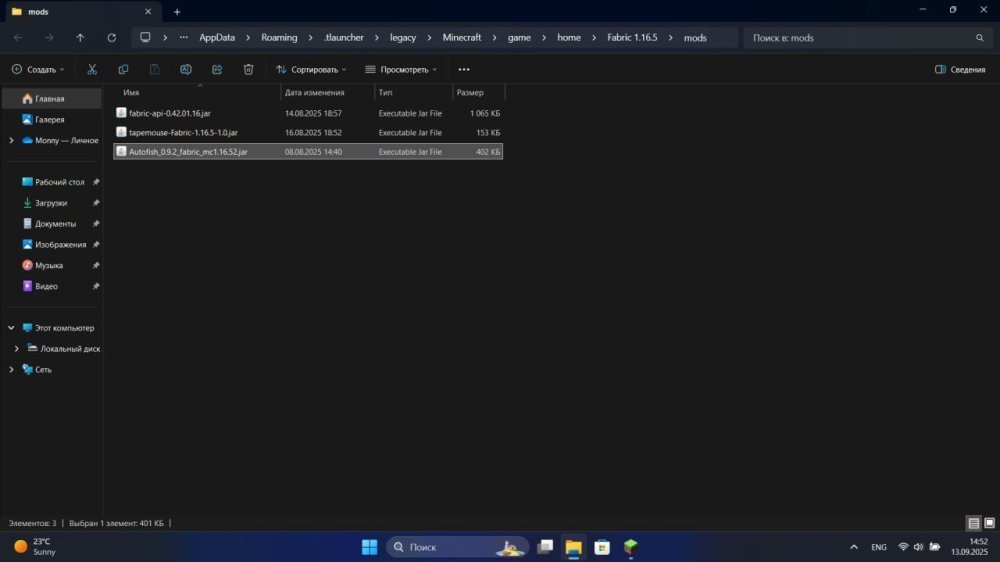The image size is (1000, 562).
Task: Sort by Дата изменения column header
Action: click(x=327, y=92)
